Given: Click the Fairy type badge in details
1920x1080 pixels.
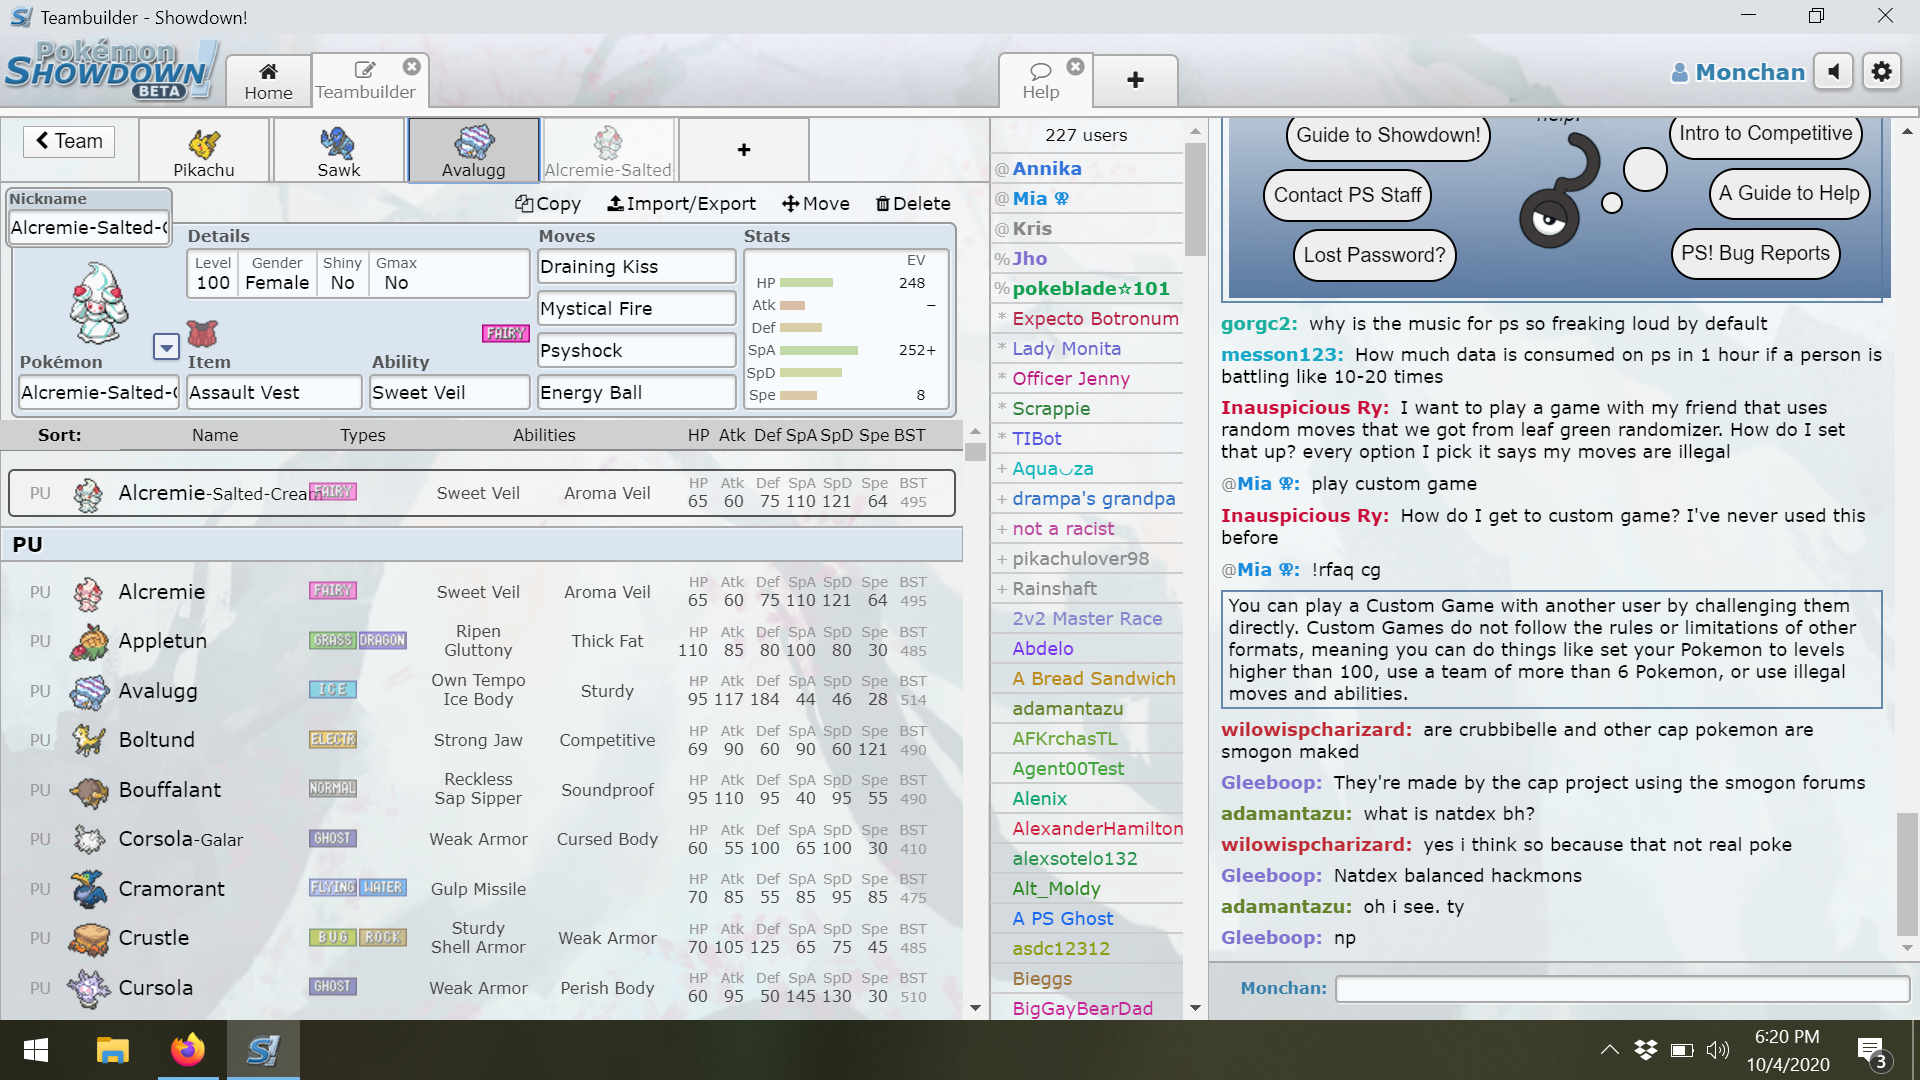Looking at the screenshot, I should [x=505, y=333].
